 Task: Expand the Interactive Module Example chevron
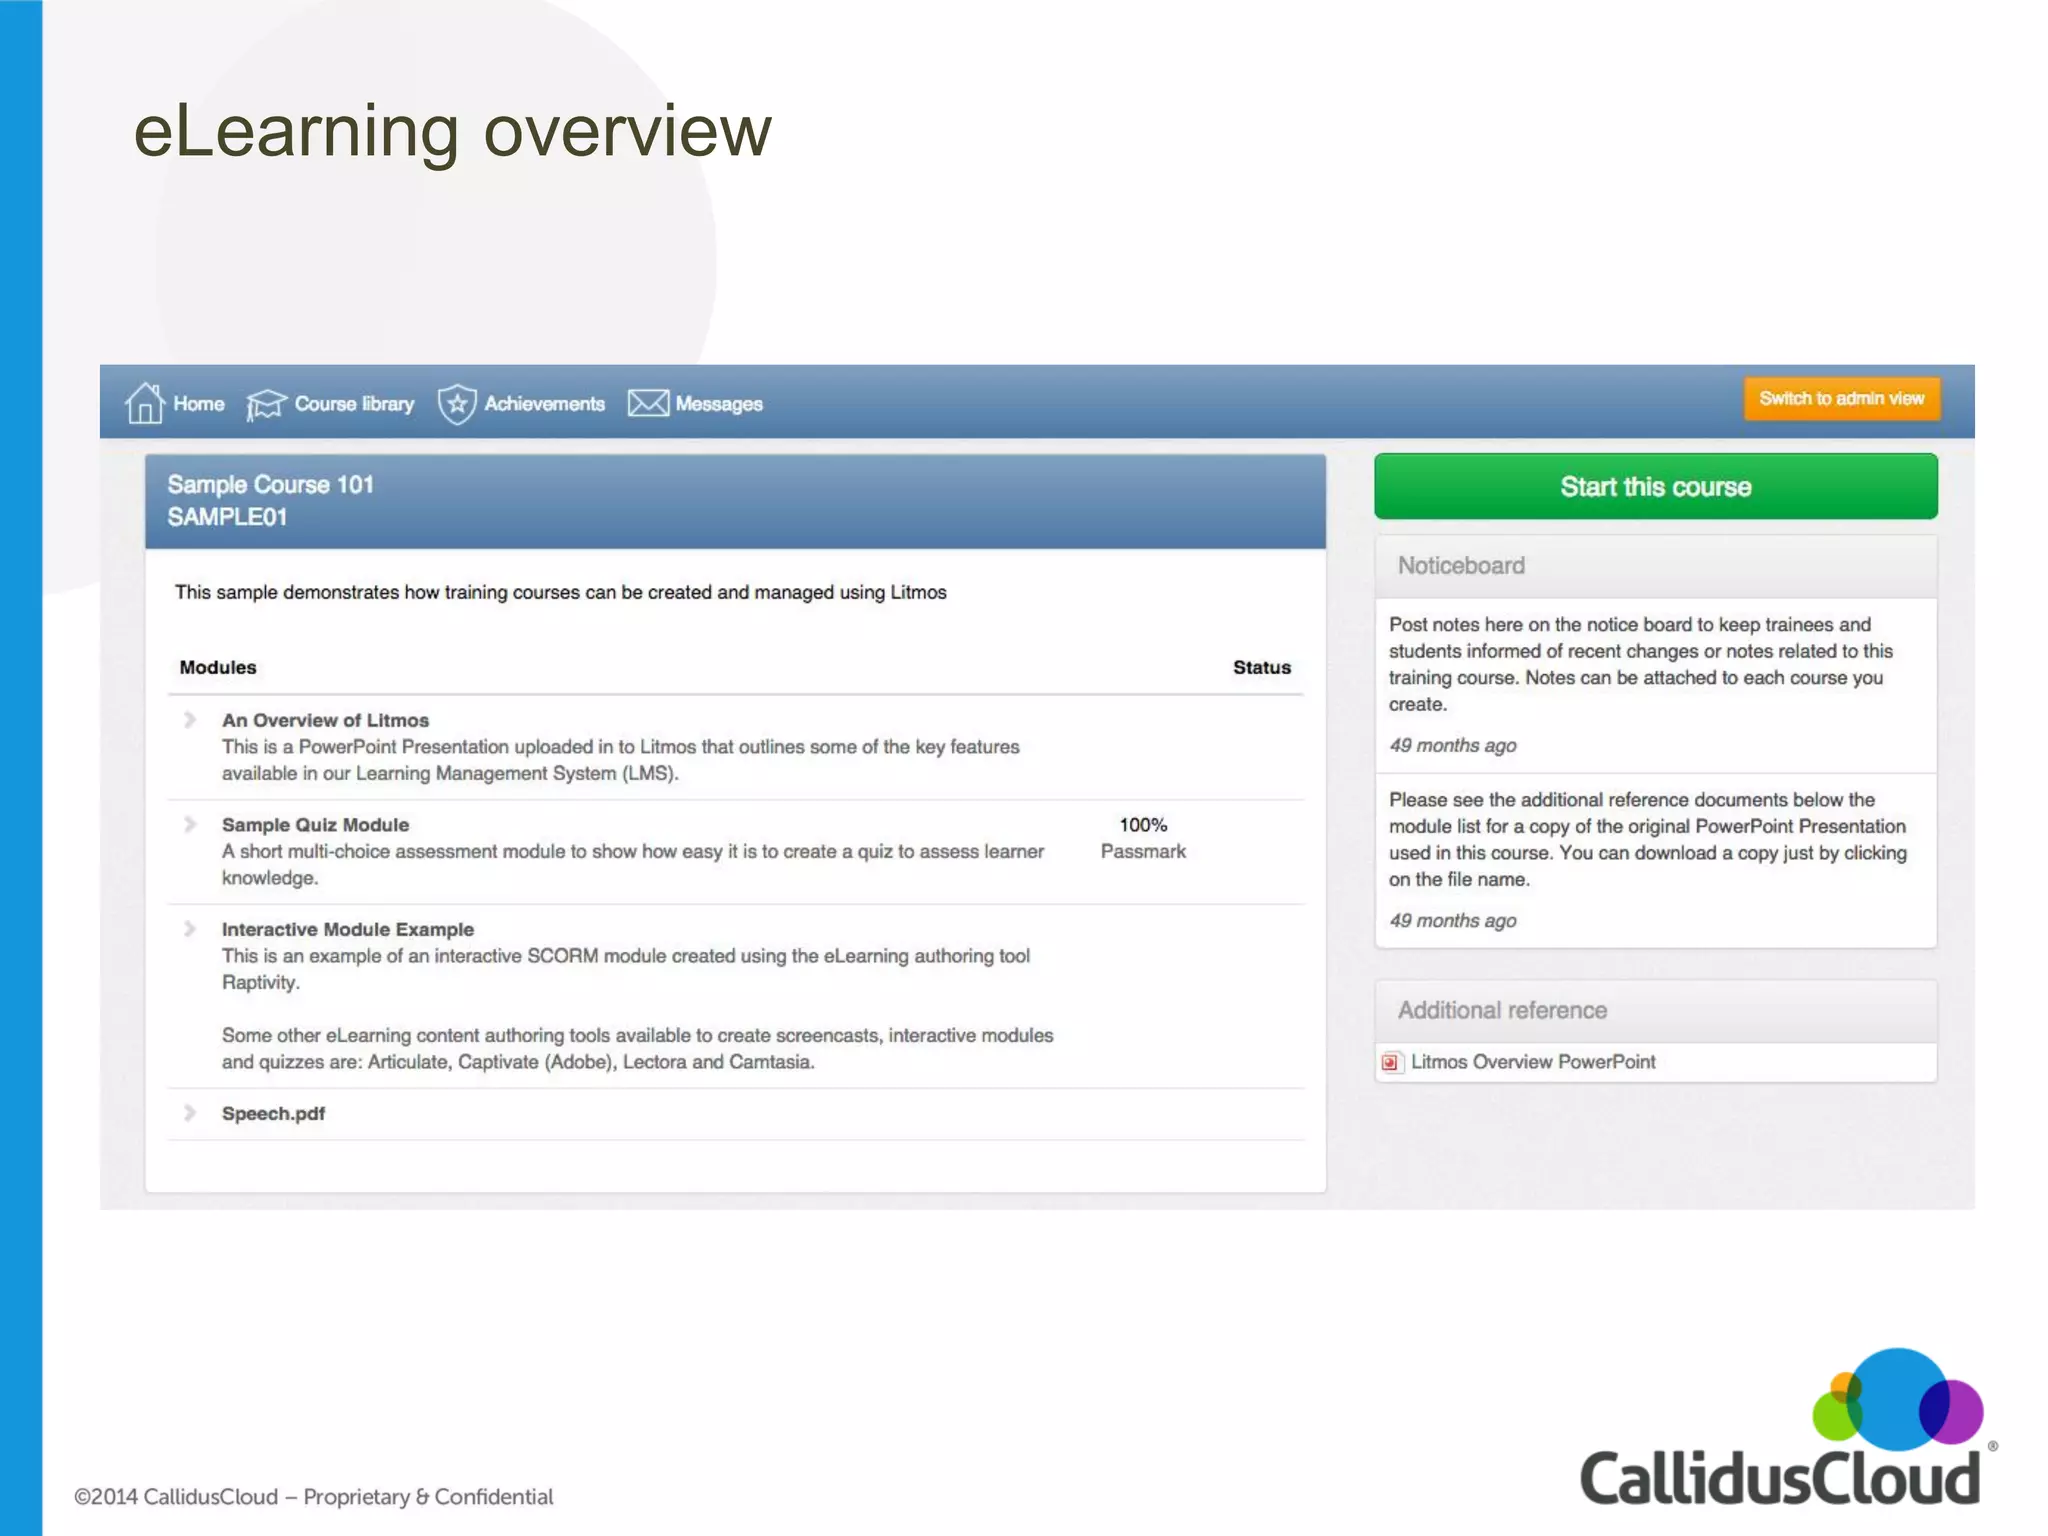[190, 929]
